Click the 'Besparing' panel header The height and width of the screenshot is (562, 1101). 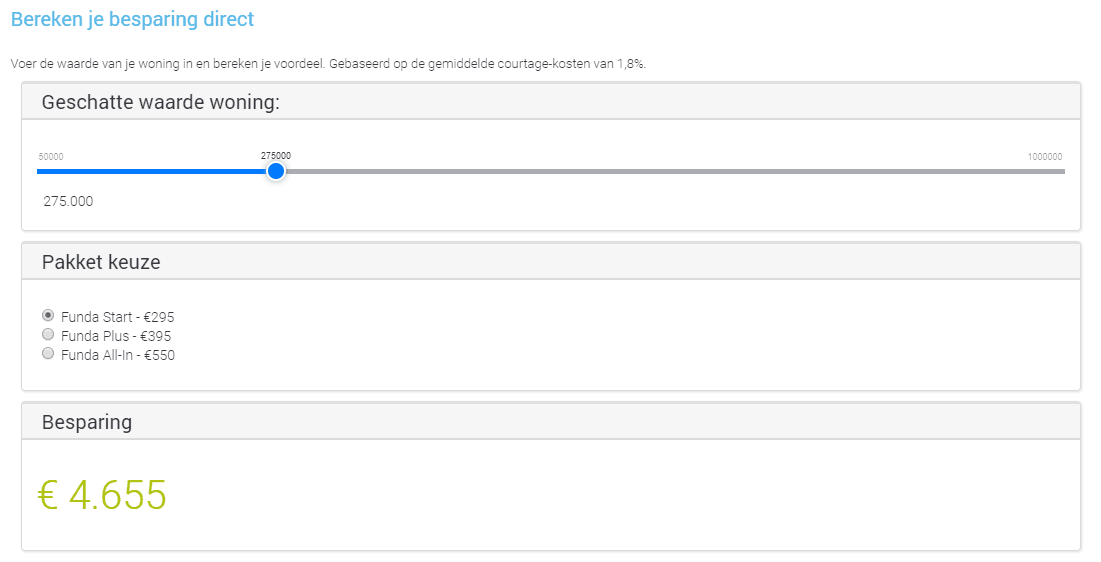point(551,422)
